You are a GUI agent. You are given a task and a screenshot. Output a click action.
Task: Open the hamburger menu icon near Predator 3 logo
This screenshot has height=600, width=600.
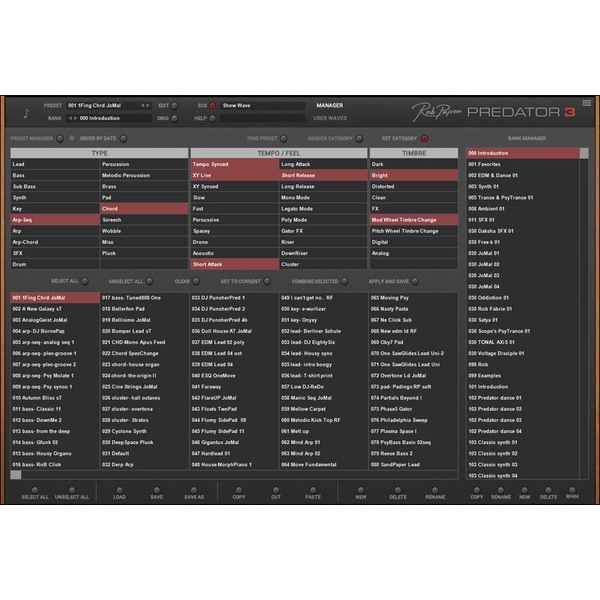coord(586,103)
